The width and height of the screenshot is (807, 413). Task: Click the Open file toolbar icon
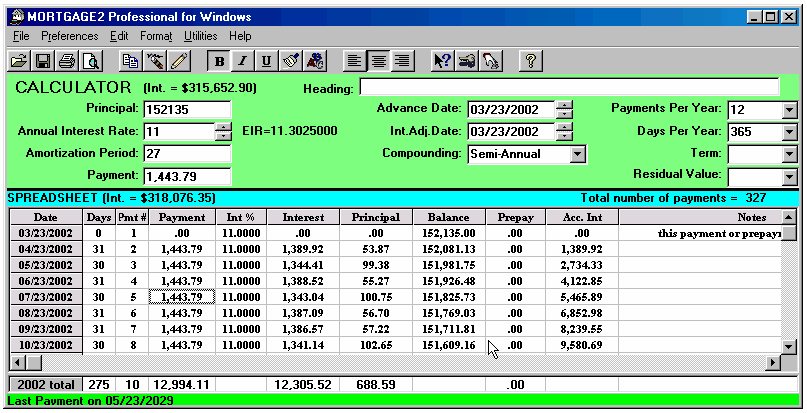tap(19, 61)
